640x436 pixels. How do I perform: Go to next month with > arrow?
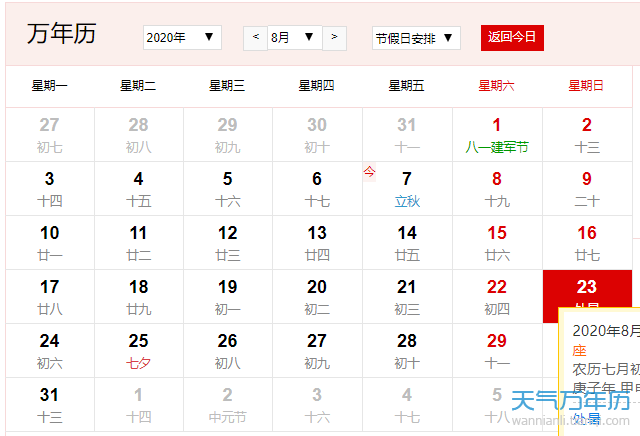[334, 38]
